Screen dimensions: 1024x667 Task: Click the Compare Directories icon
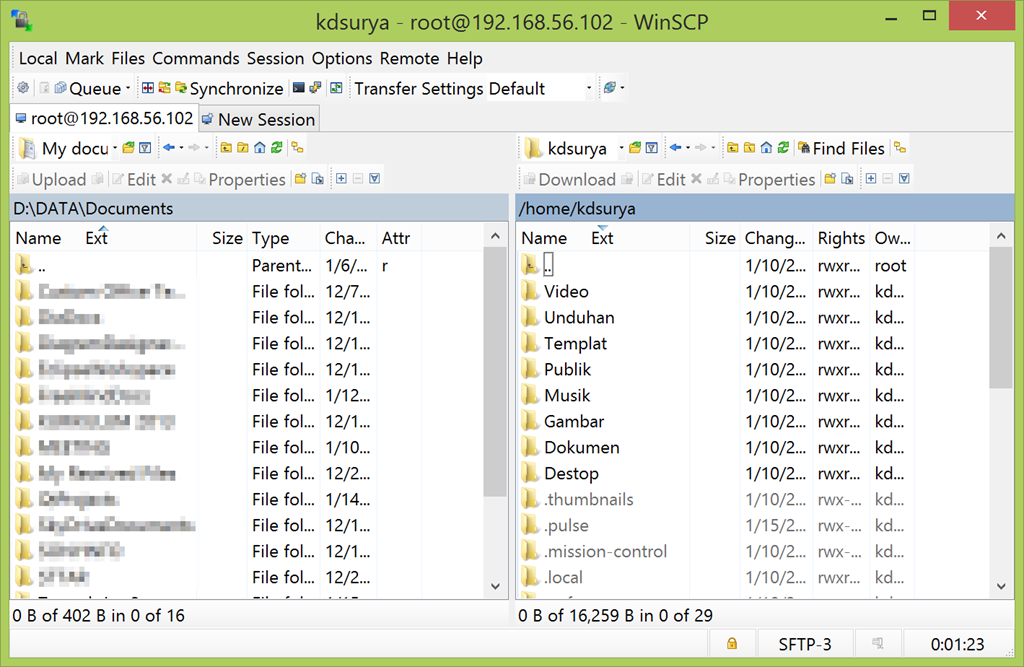148,88
